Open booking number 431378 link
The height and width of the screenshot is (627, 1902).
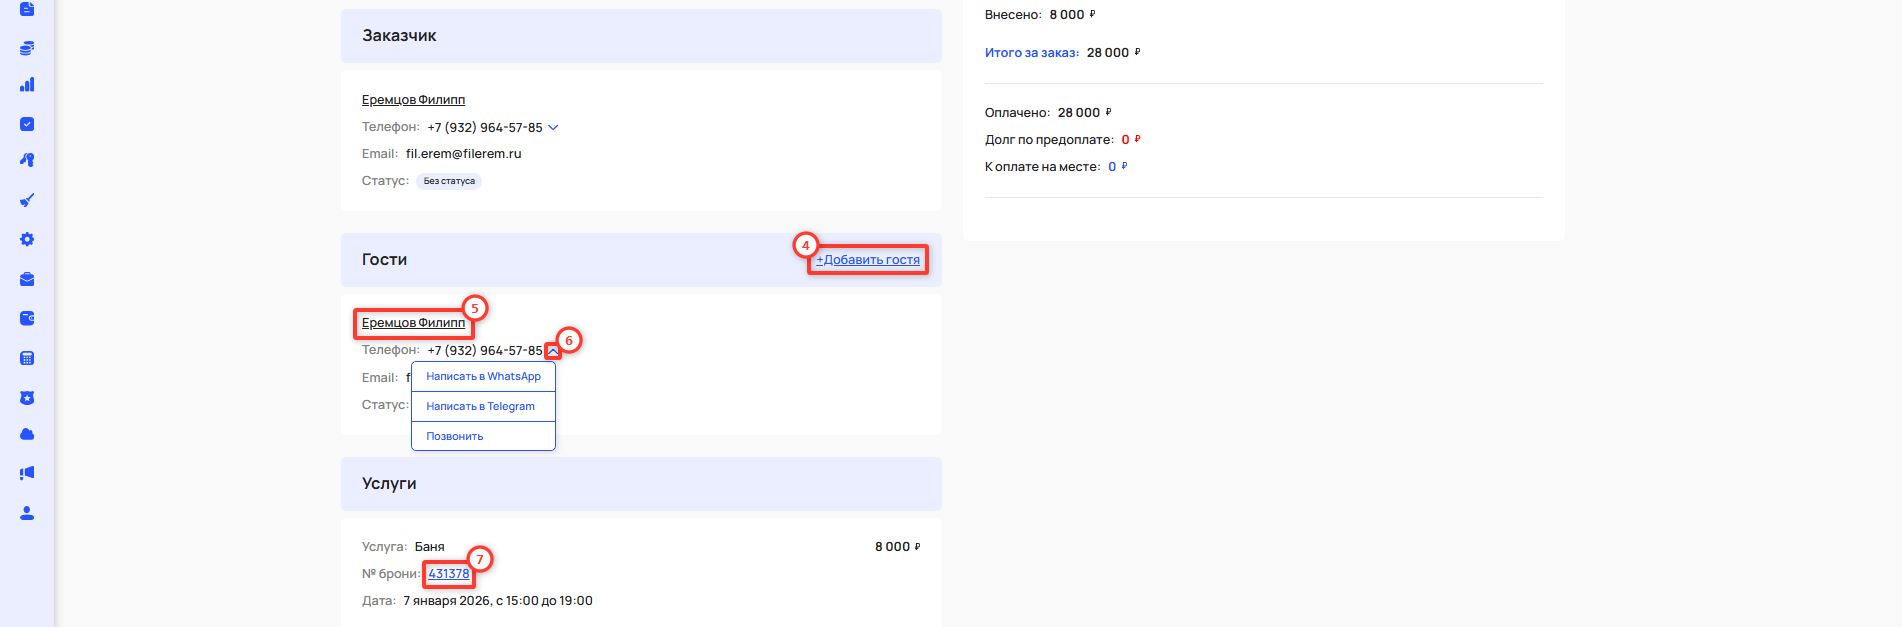[449, 574]
